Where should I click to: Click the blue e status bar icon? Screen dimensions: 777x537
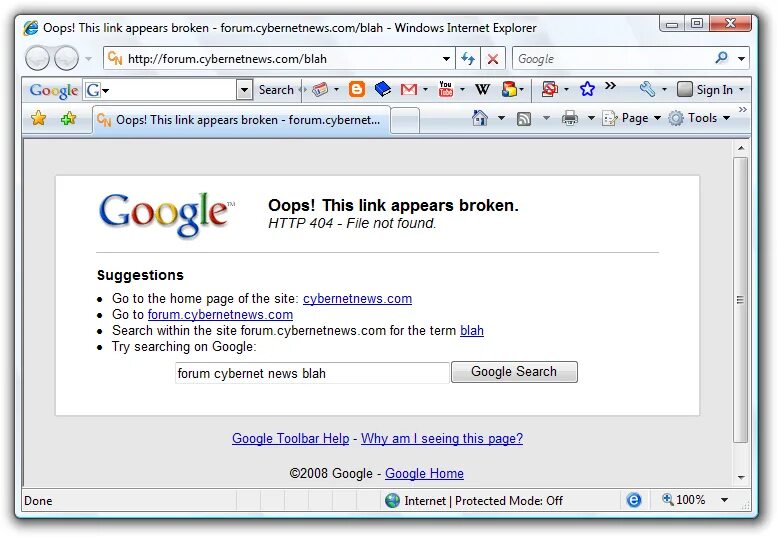pos(633,500)
